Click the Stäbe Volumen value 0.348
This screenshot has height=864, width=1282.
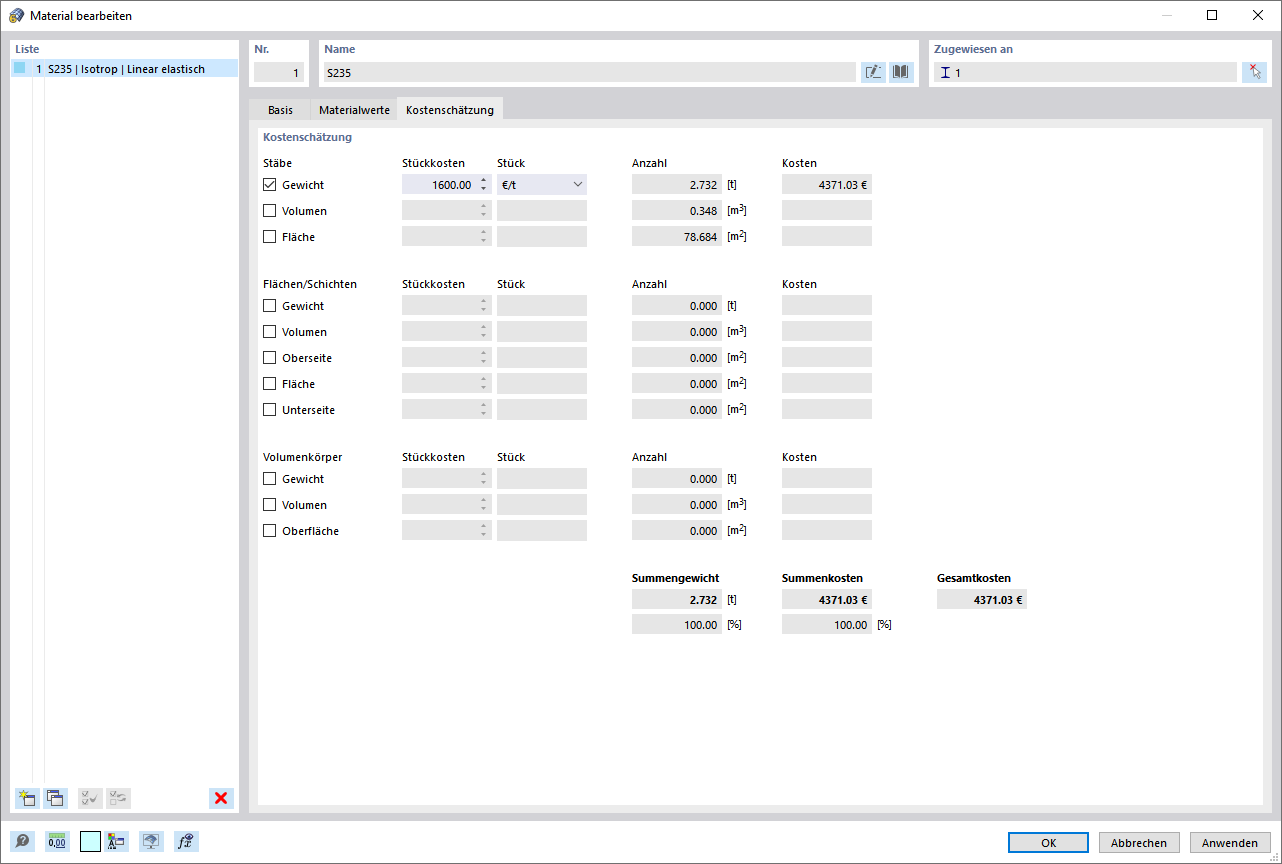677,211
